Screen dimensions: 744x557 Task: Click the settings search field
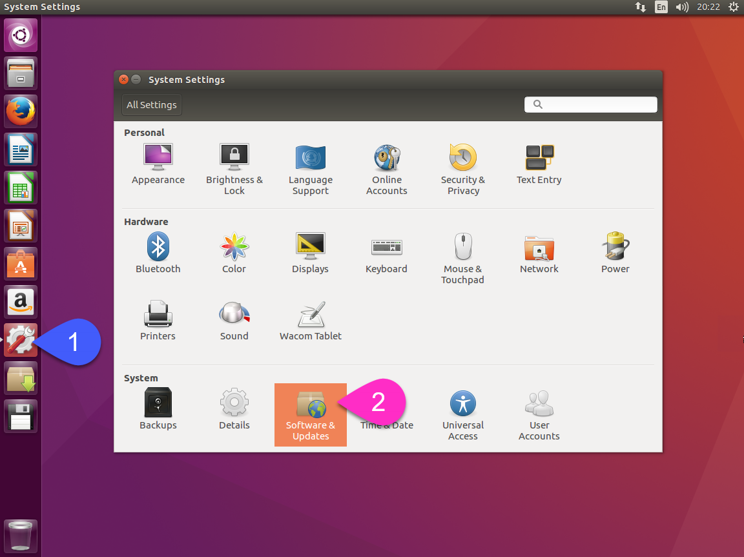click(591, 104)
